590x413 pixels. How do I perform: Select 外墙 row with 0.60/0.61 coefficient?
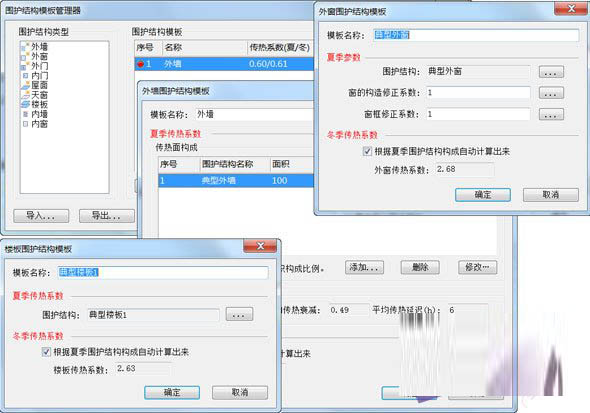[224, 64]
